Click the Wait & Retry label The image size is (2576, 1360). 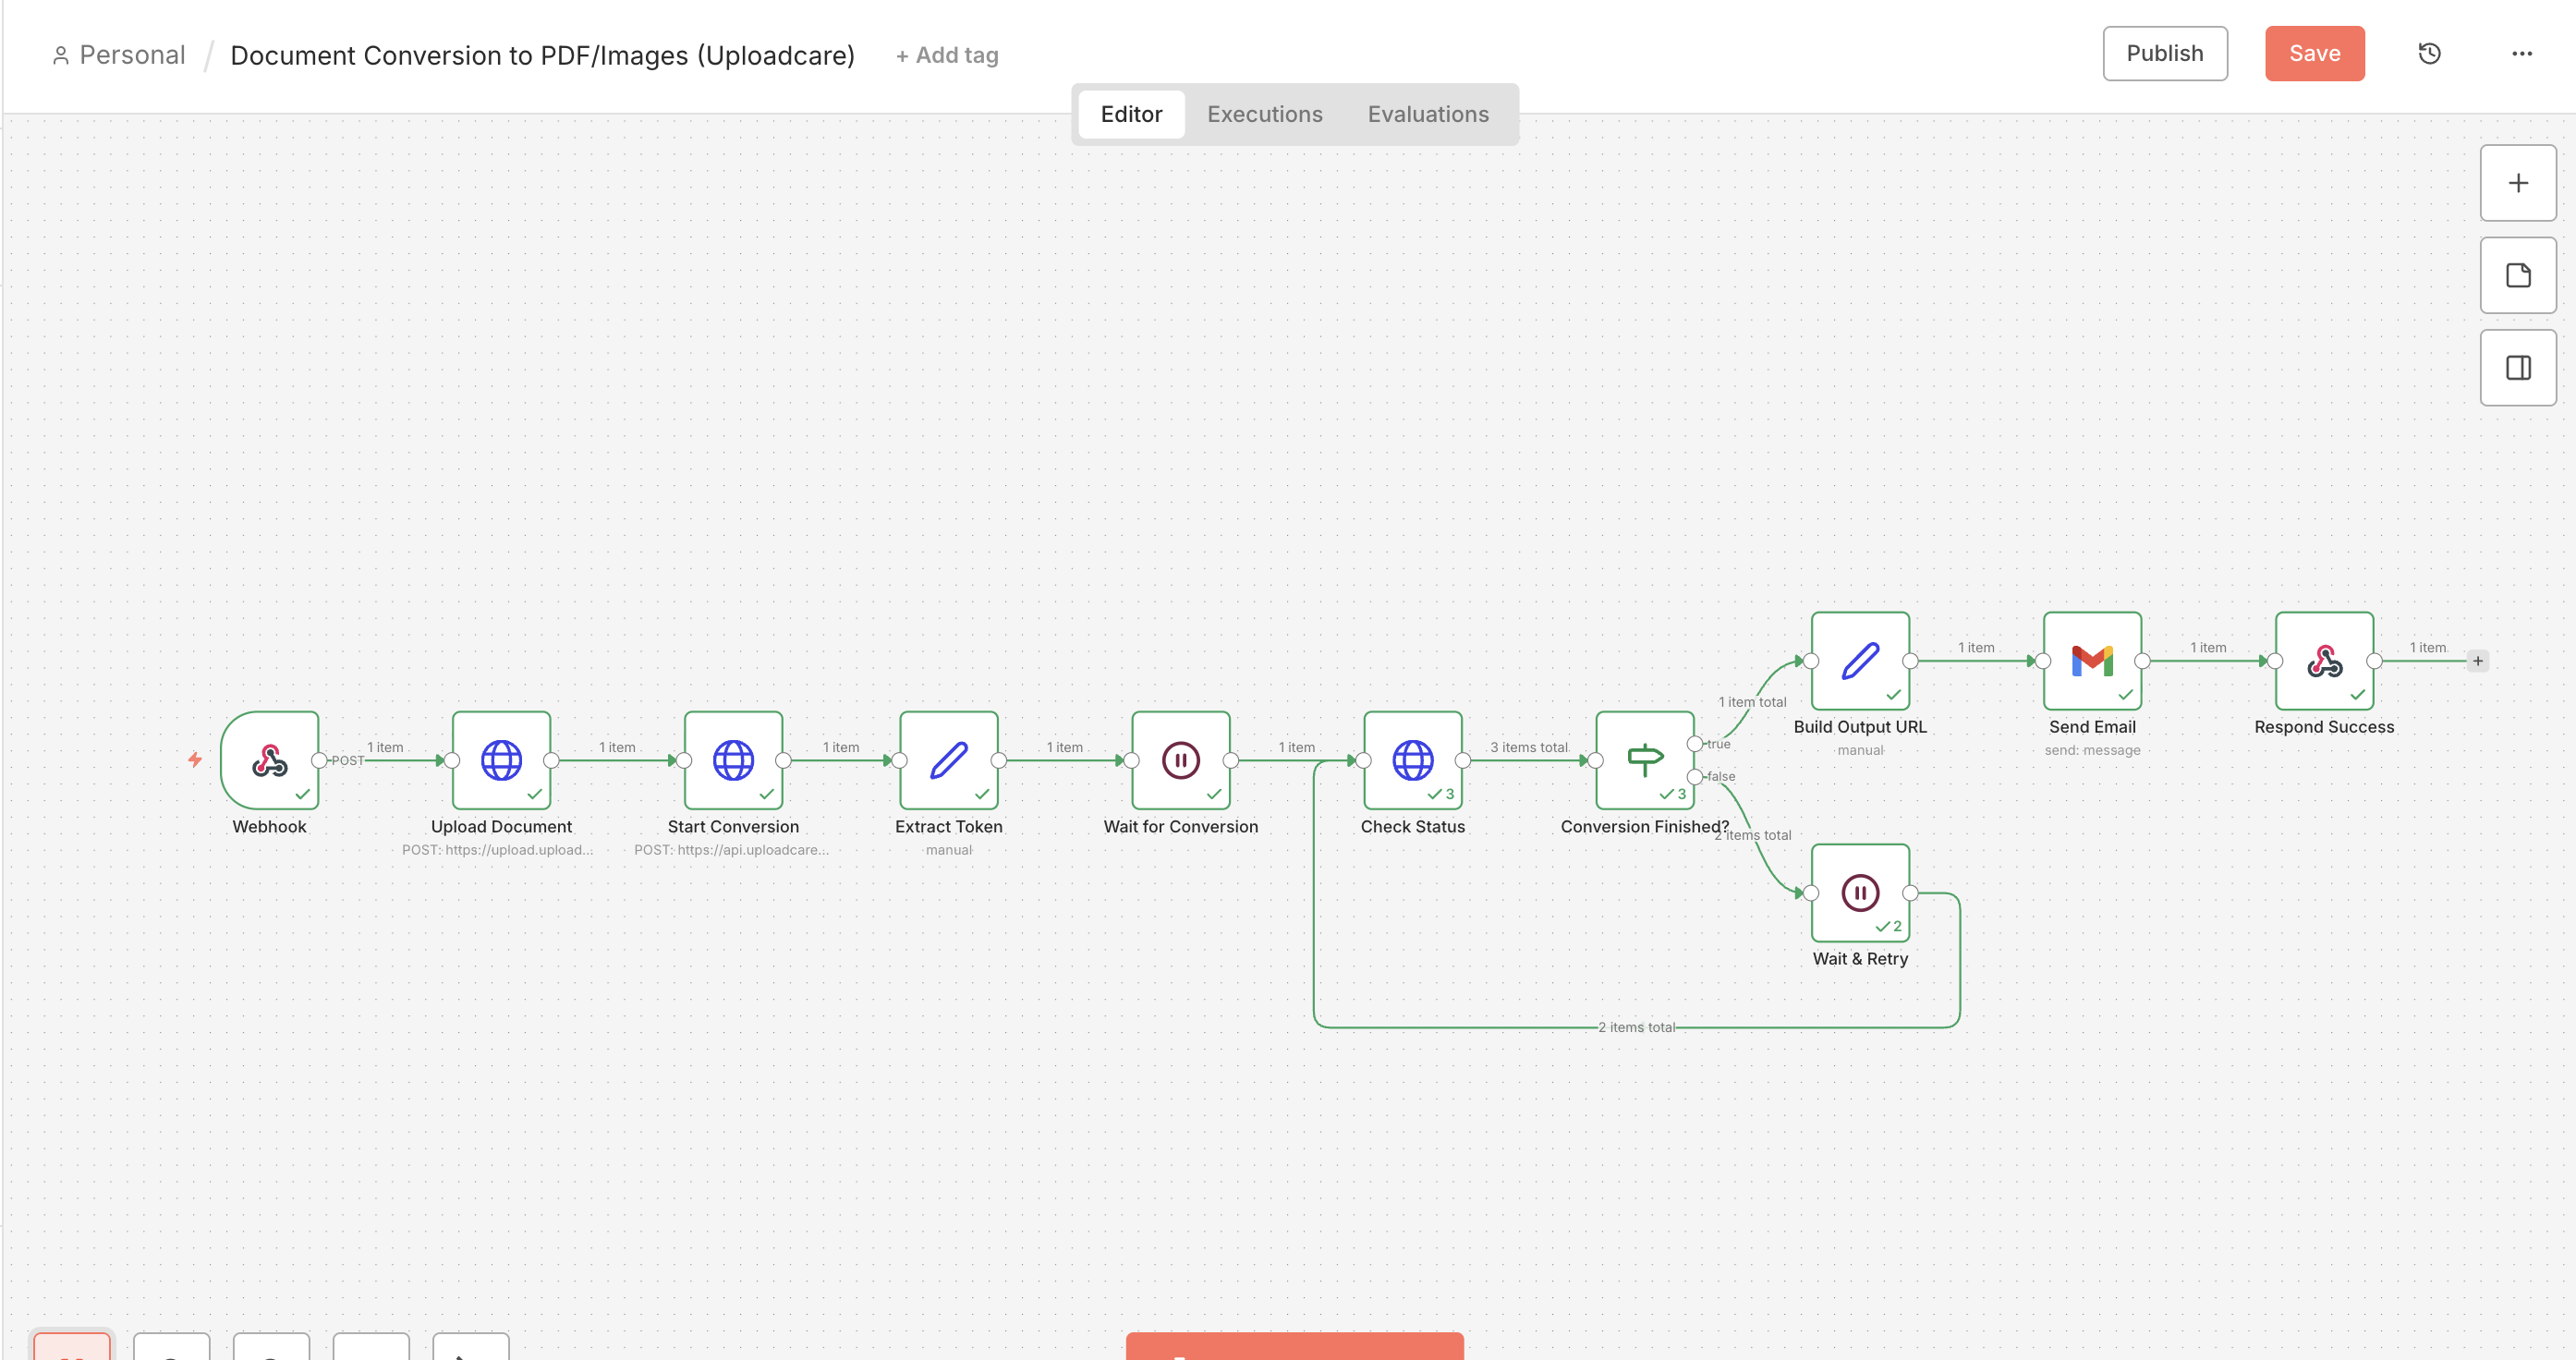click(1861, 959)
